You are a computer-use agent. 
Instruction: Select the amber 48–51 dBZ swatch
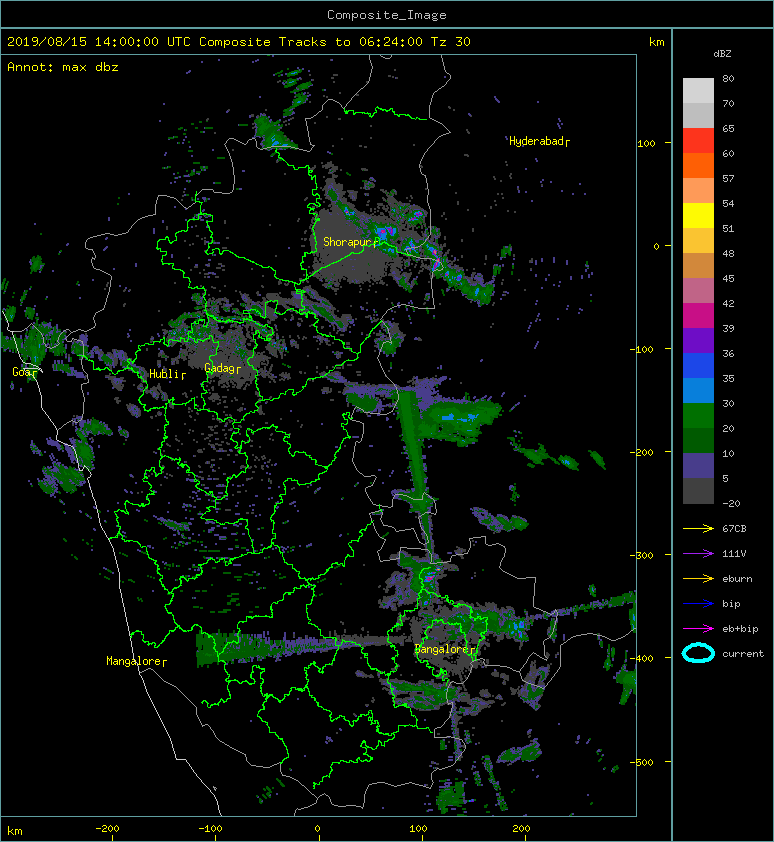tap(698, 241)
